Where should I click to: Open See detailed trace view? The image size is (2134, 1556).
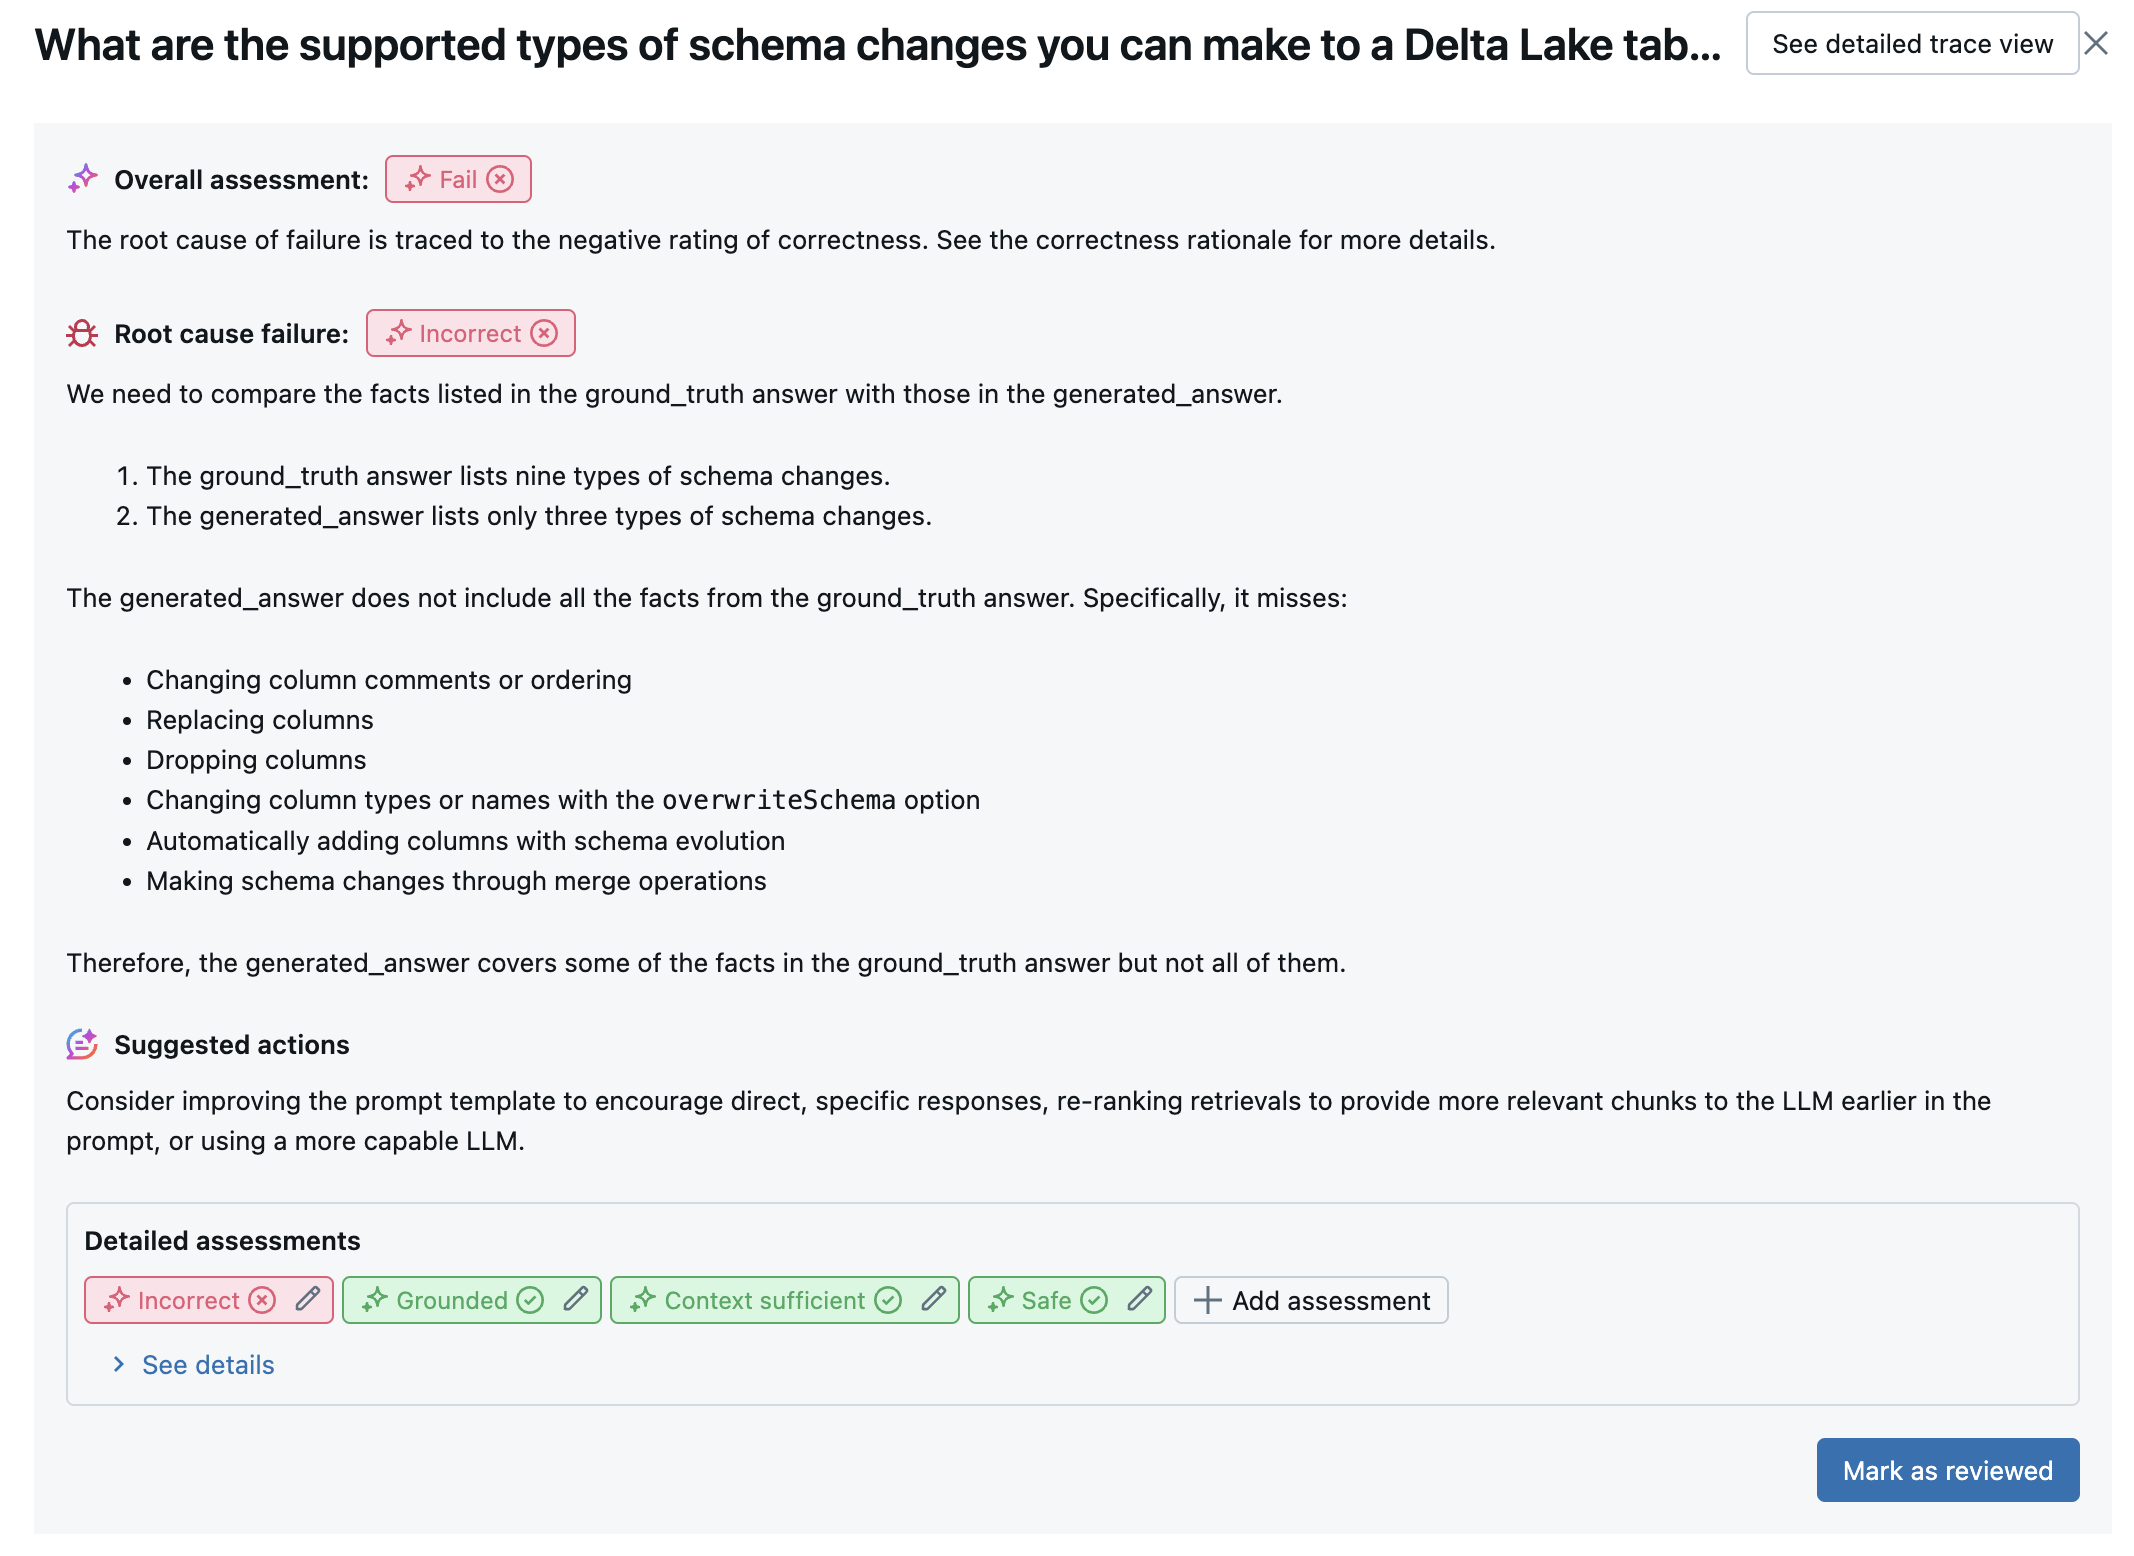pos(1910,43)
